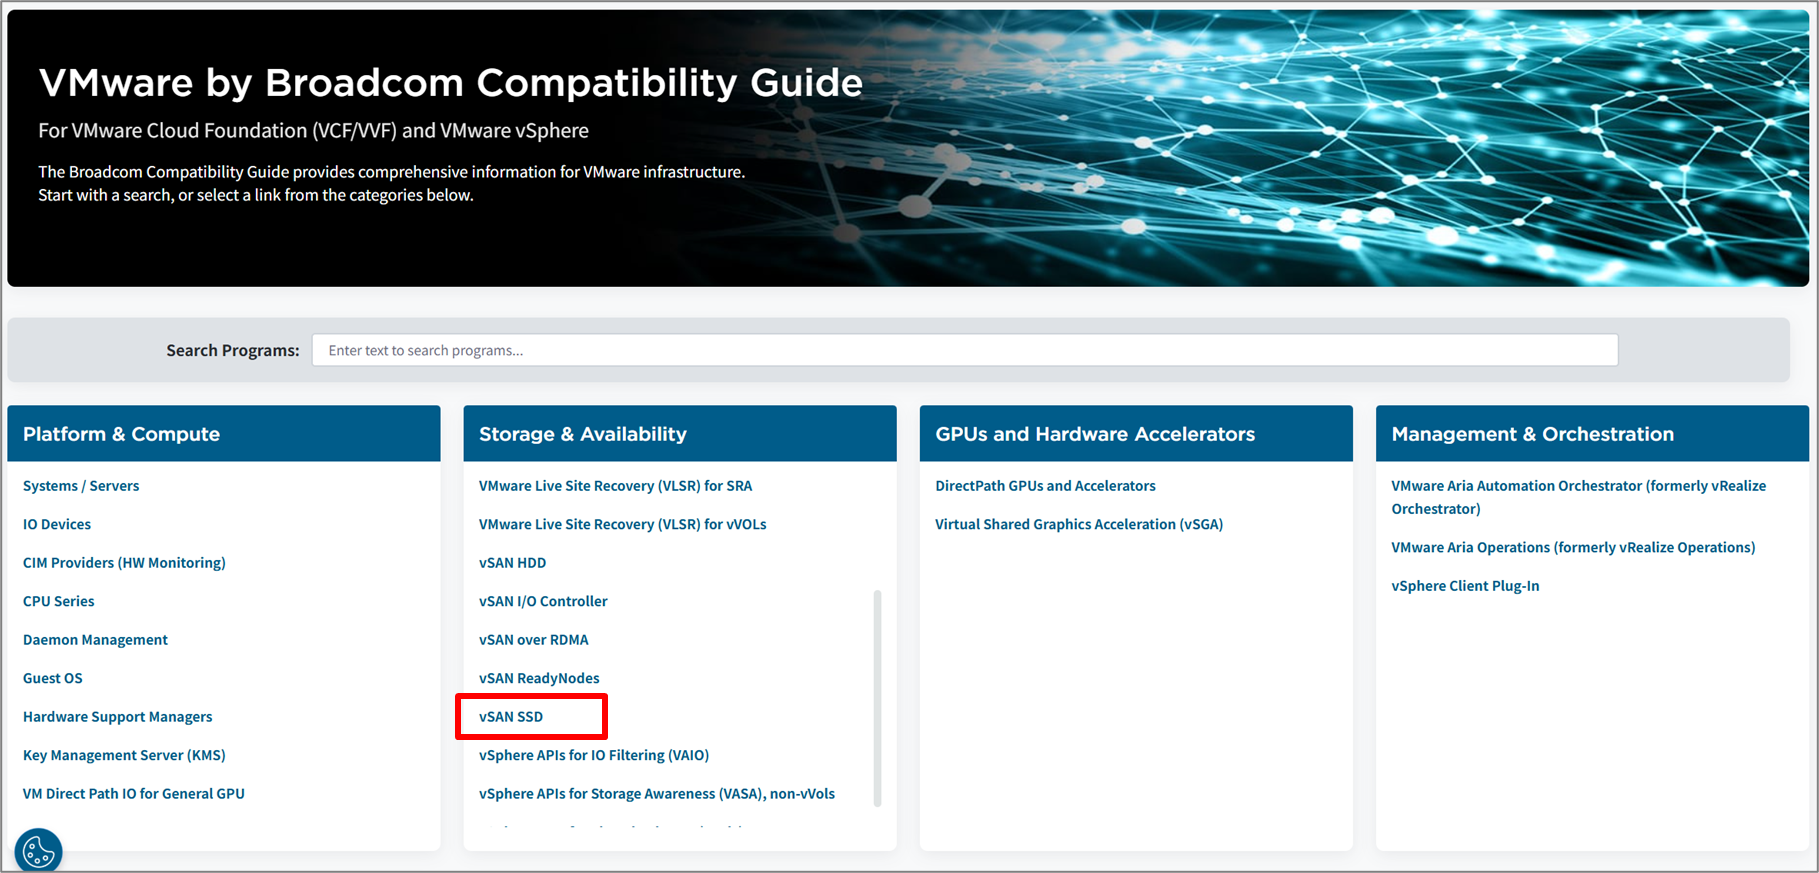This screenshot has height=873, width=1819.
Task: Open VMware Live Site Recovery for SRA
Action: tap(615, 486)
